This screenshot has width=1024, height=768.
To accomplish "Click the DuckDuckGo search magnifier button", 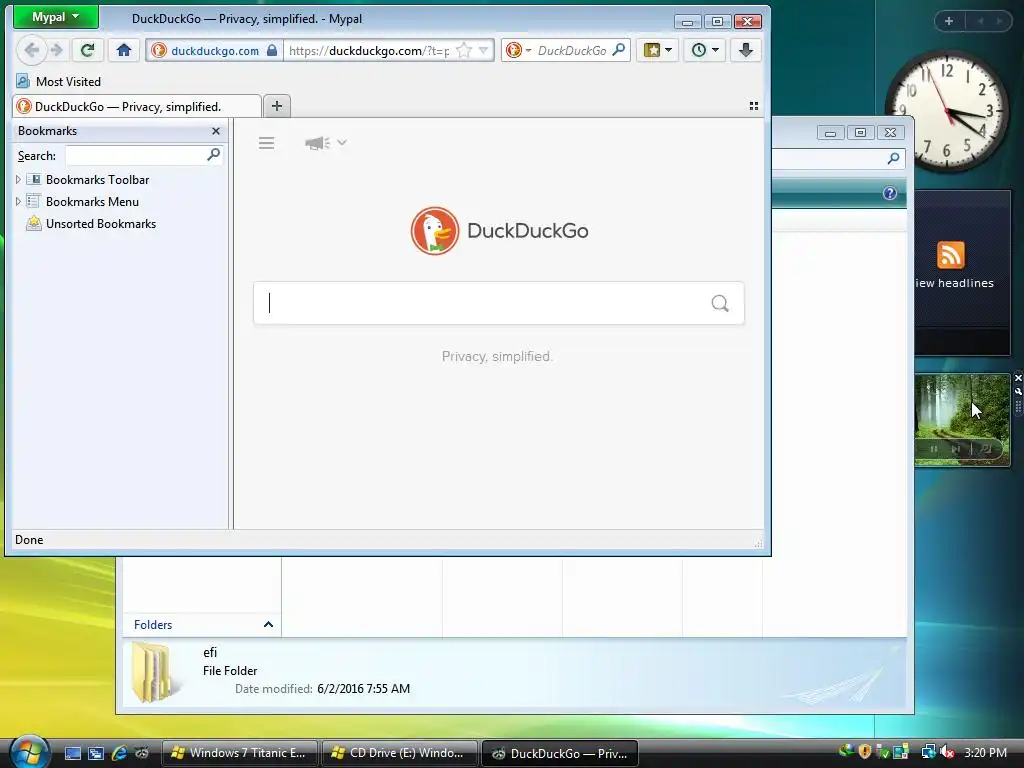I will (x=720, y=303).
